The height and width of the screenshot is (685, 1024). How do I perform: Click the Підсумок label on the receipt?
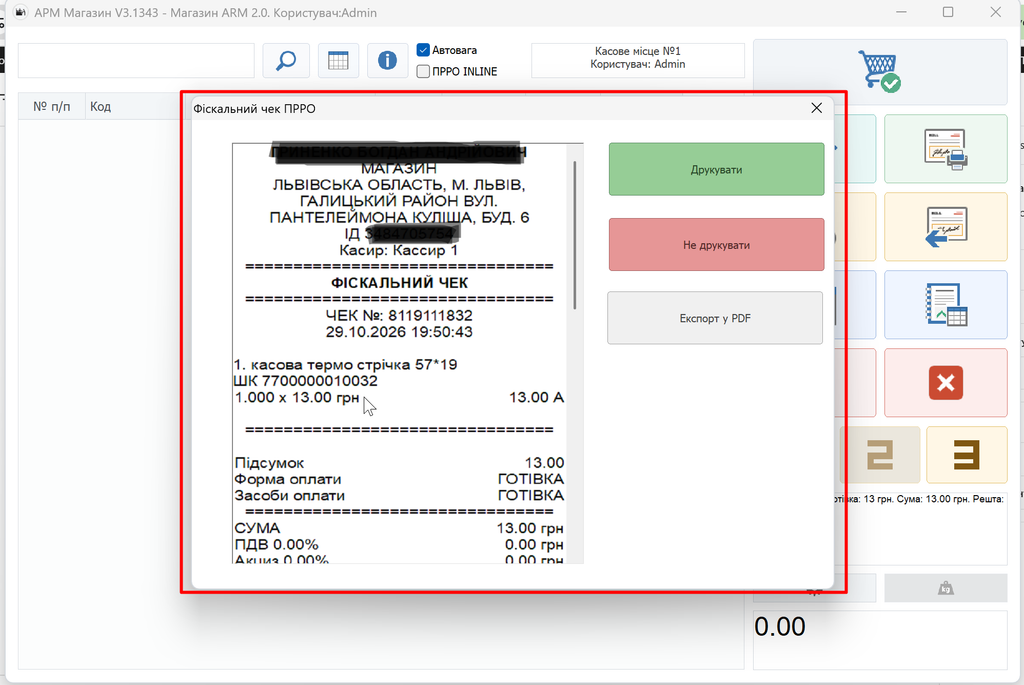pyautogui.click(x=269, y=463)
